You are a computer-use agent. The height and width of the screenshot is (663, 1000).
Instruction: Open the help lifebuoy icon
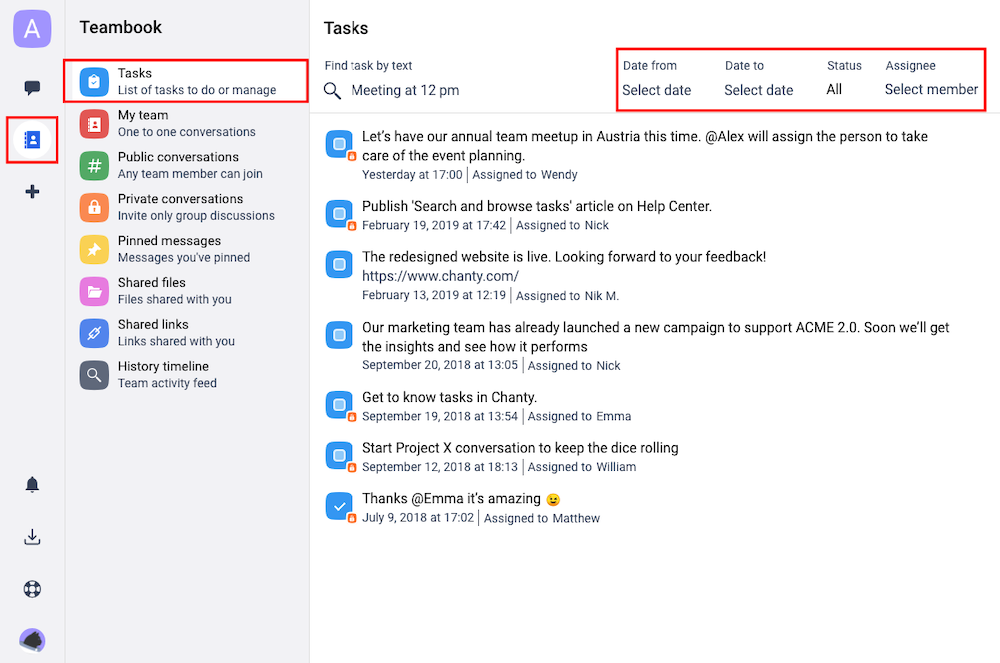(32, 589)
